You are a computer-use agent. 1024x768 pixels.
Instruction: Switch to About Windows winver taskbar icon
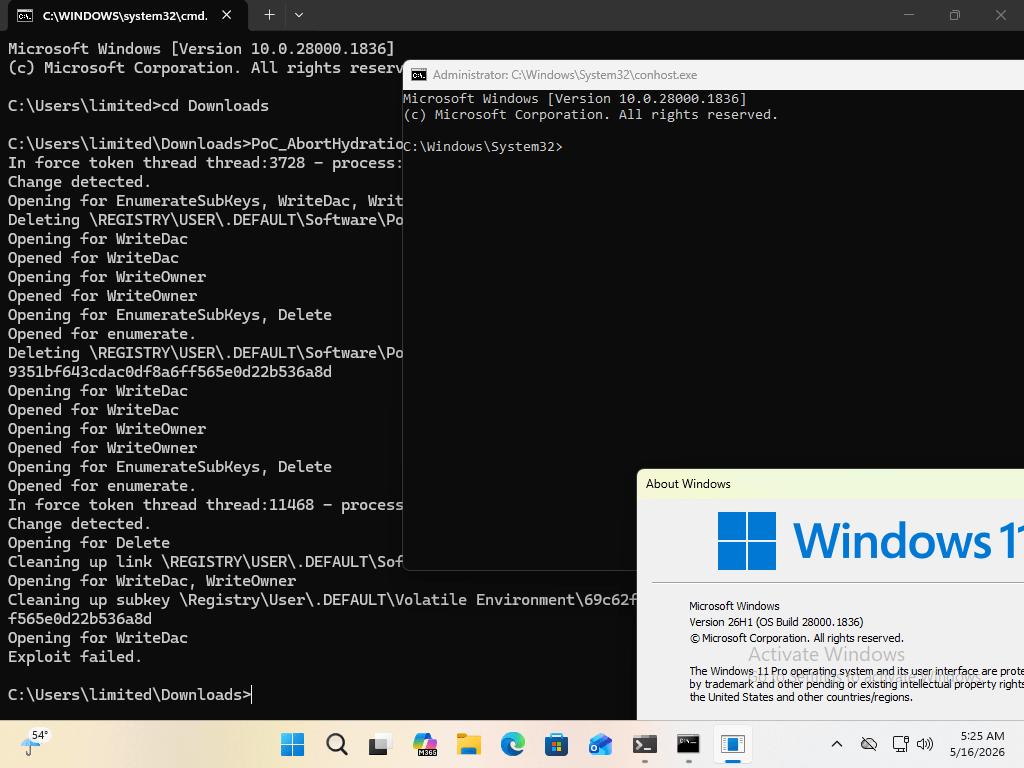[733, 744]
